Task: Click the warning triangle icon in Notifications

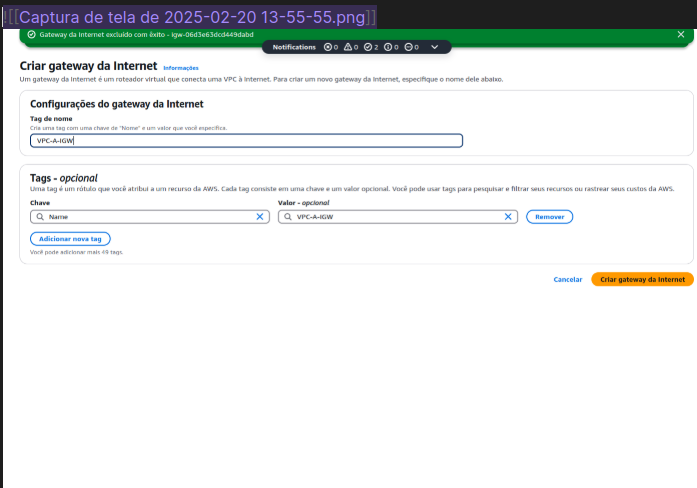Action: click(x=347, y=47)
